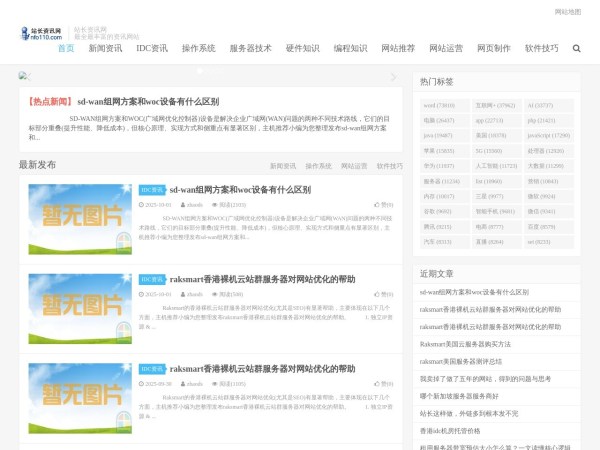Switch to 操作系统 filter under 最新发布
The image size is (600, 450).
point(318,166)
